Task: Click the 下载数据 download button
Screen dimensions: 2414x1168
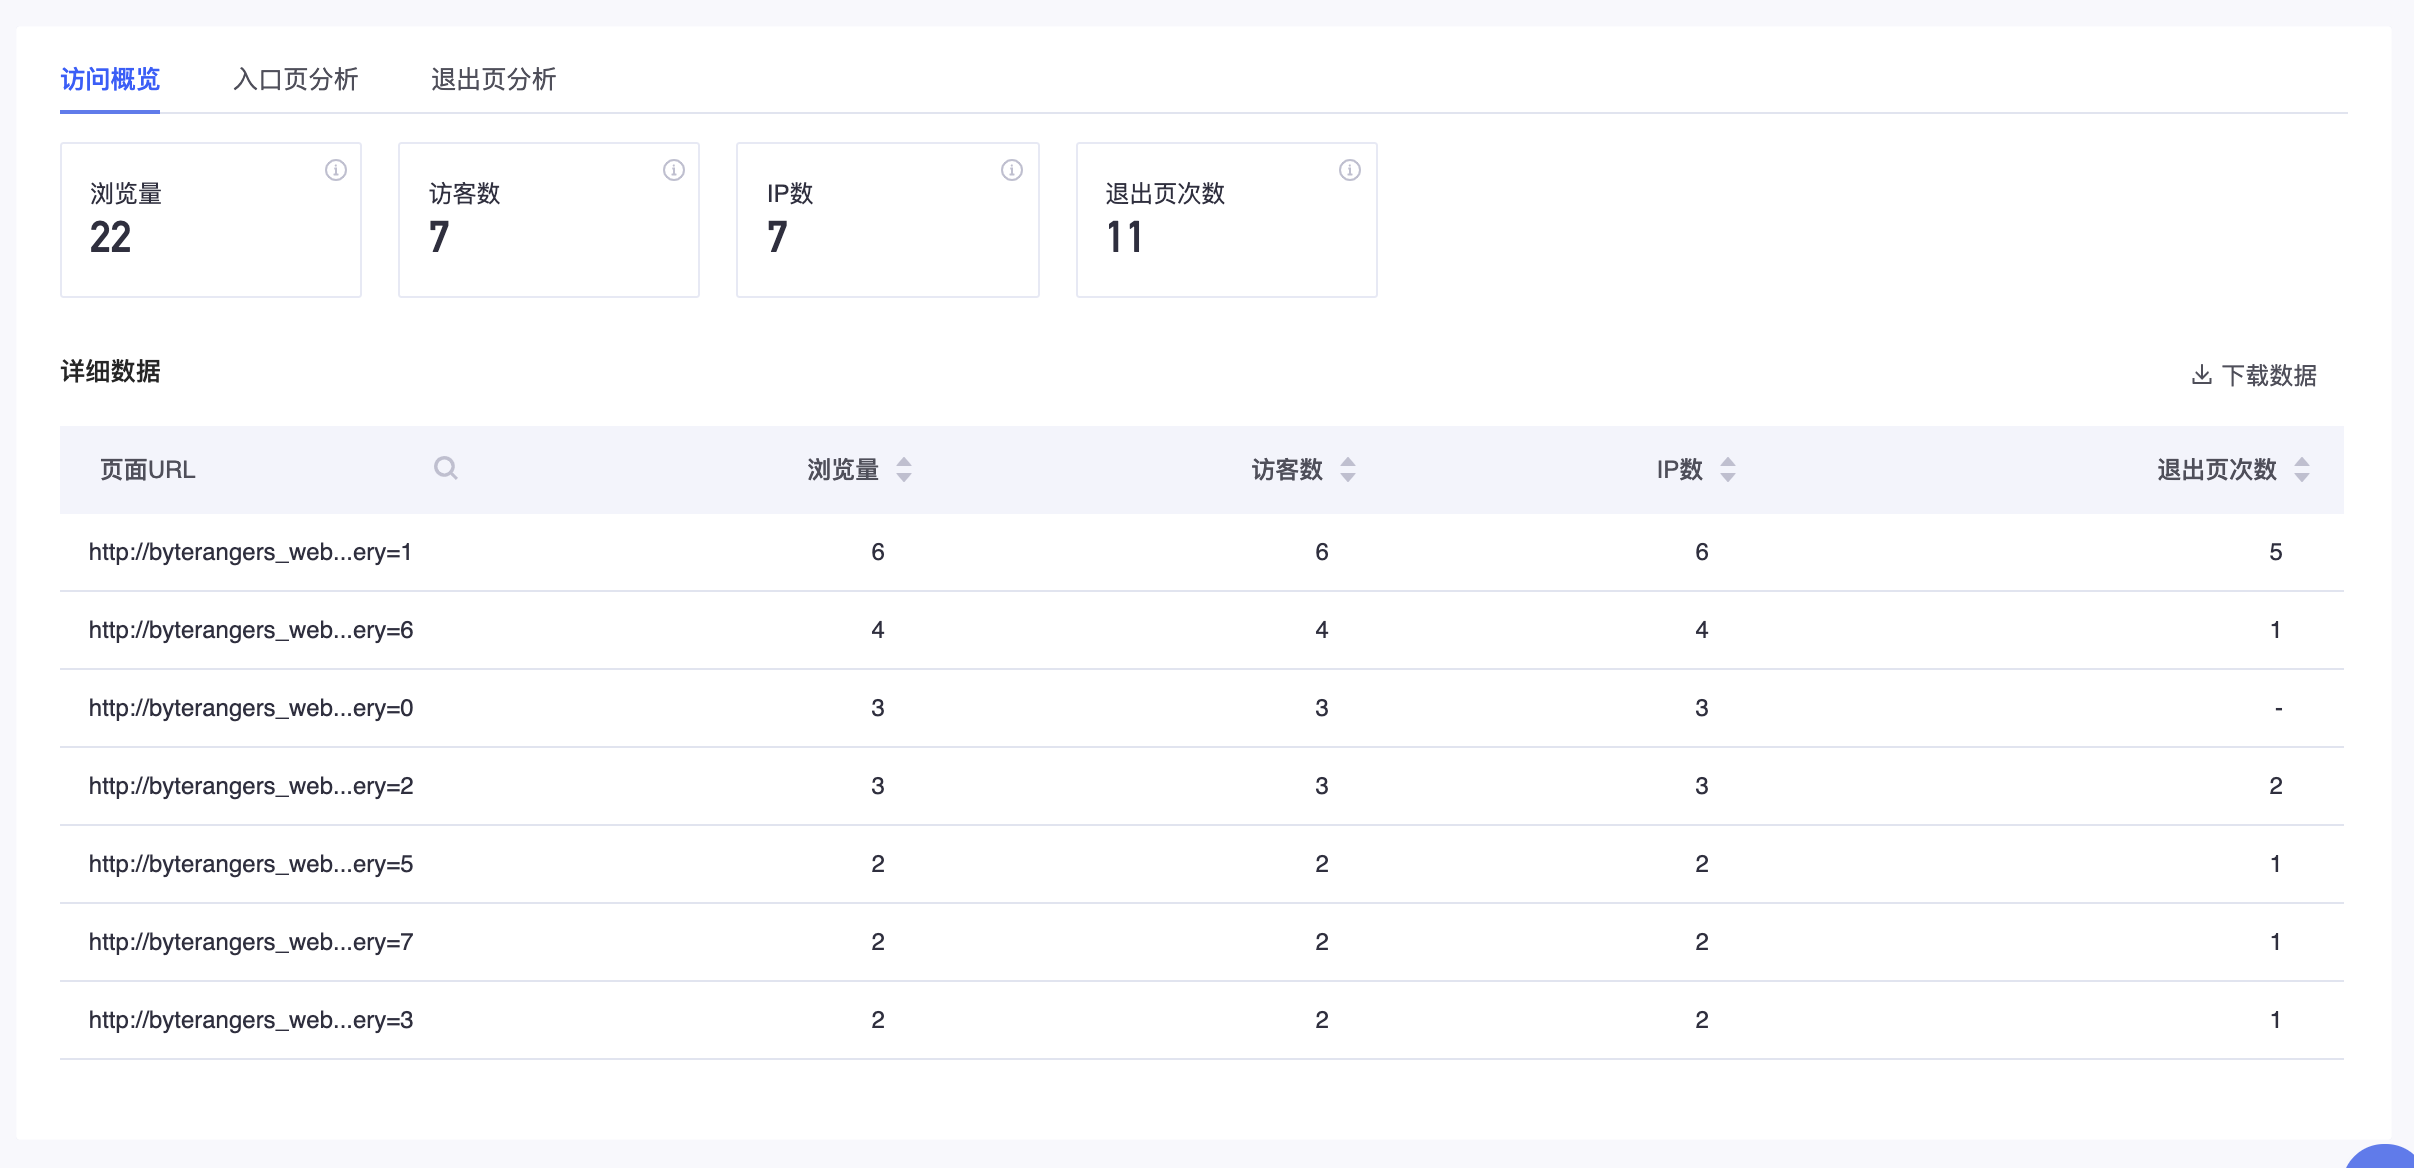Action: (x=2254, y=375)
